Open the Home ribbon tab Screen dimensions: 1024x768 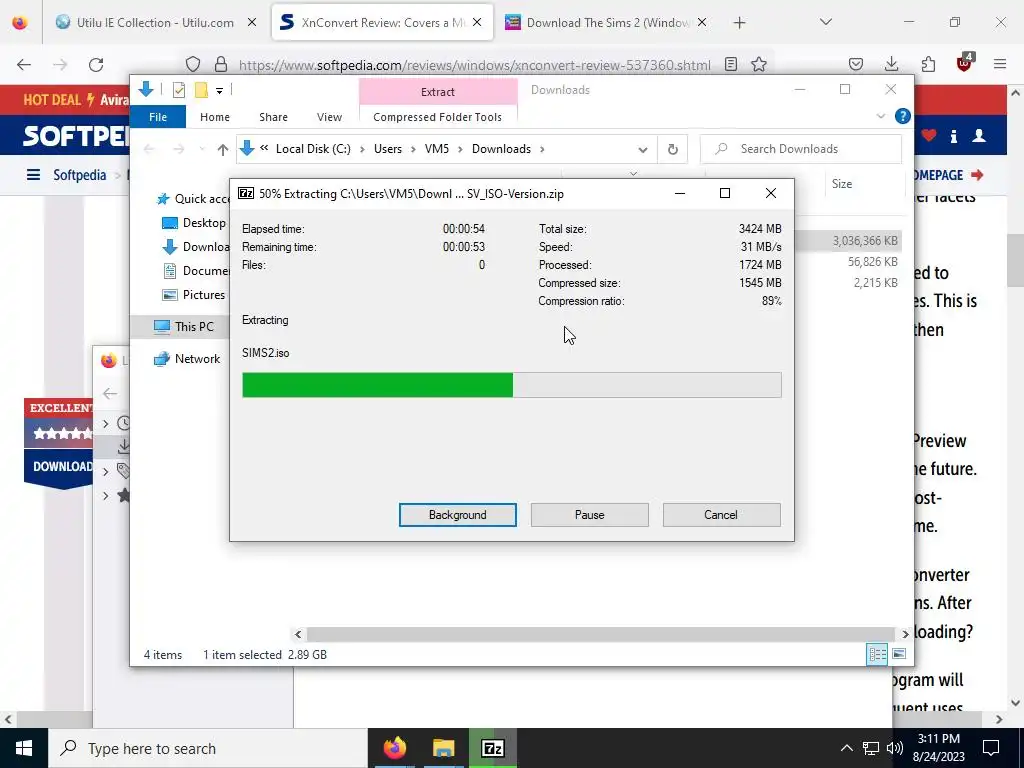click(x=215, y=117)
